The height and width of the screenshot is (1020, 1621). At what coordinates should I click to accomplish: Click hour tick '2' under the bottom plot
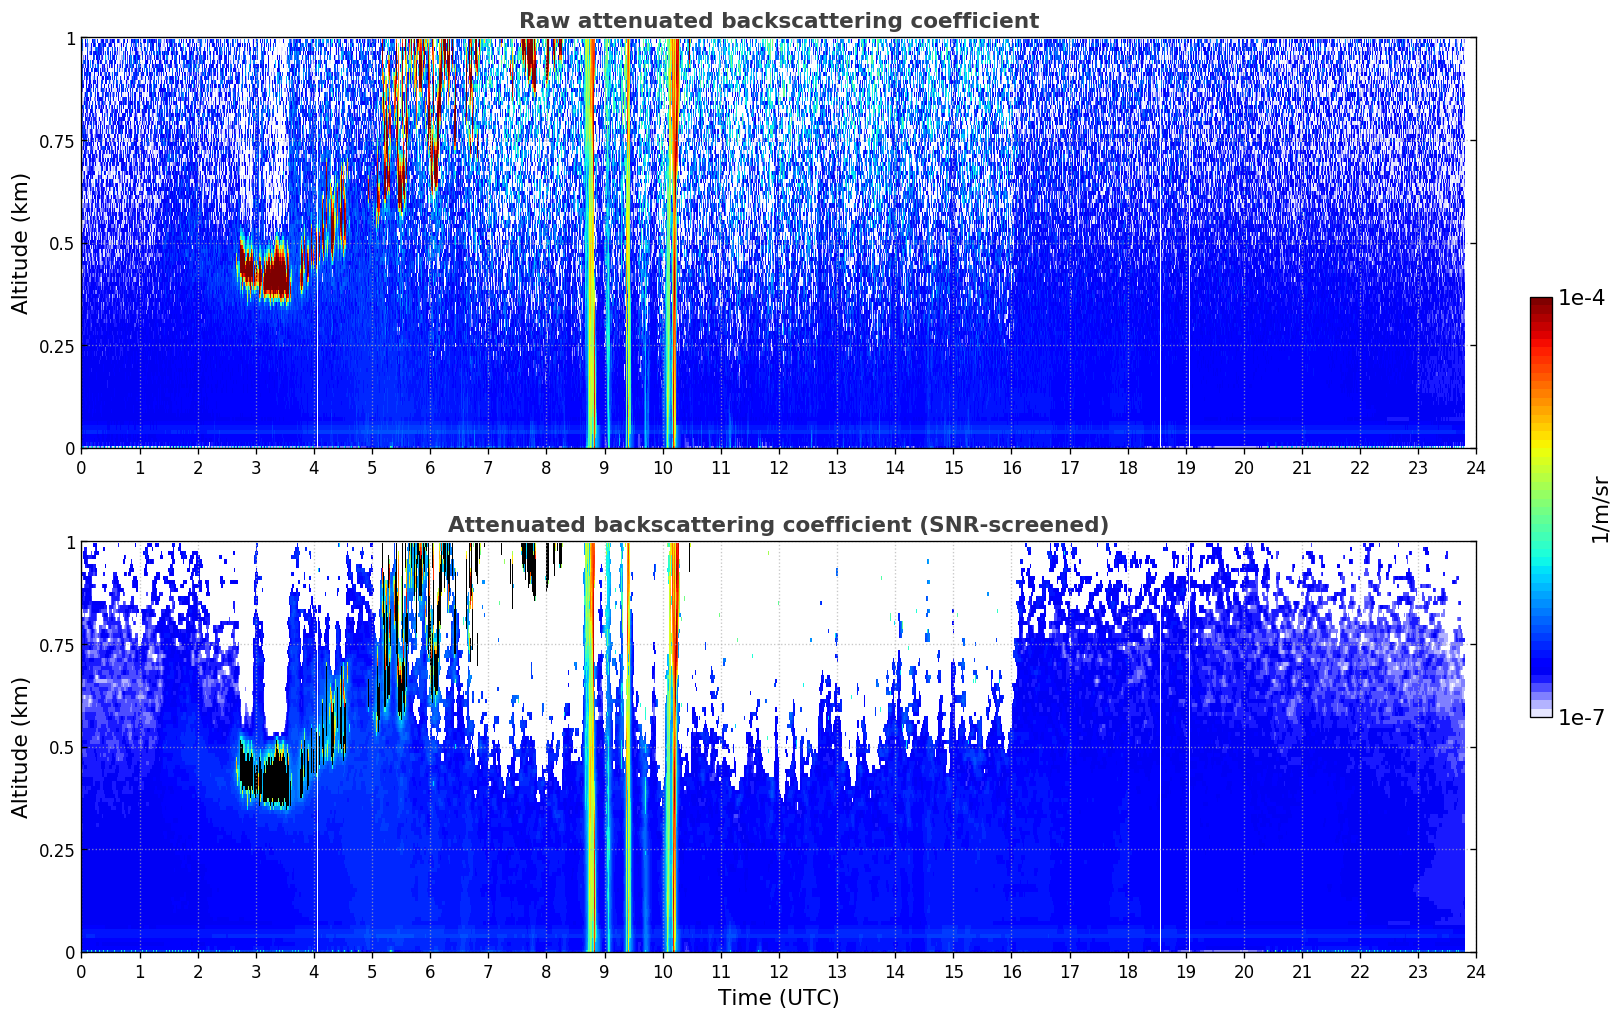[198, 971]
